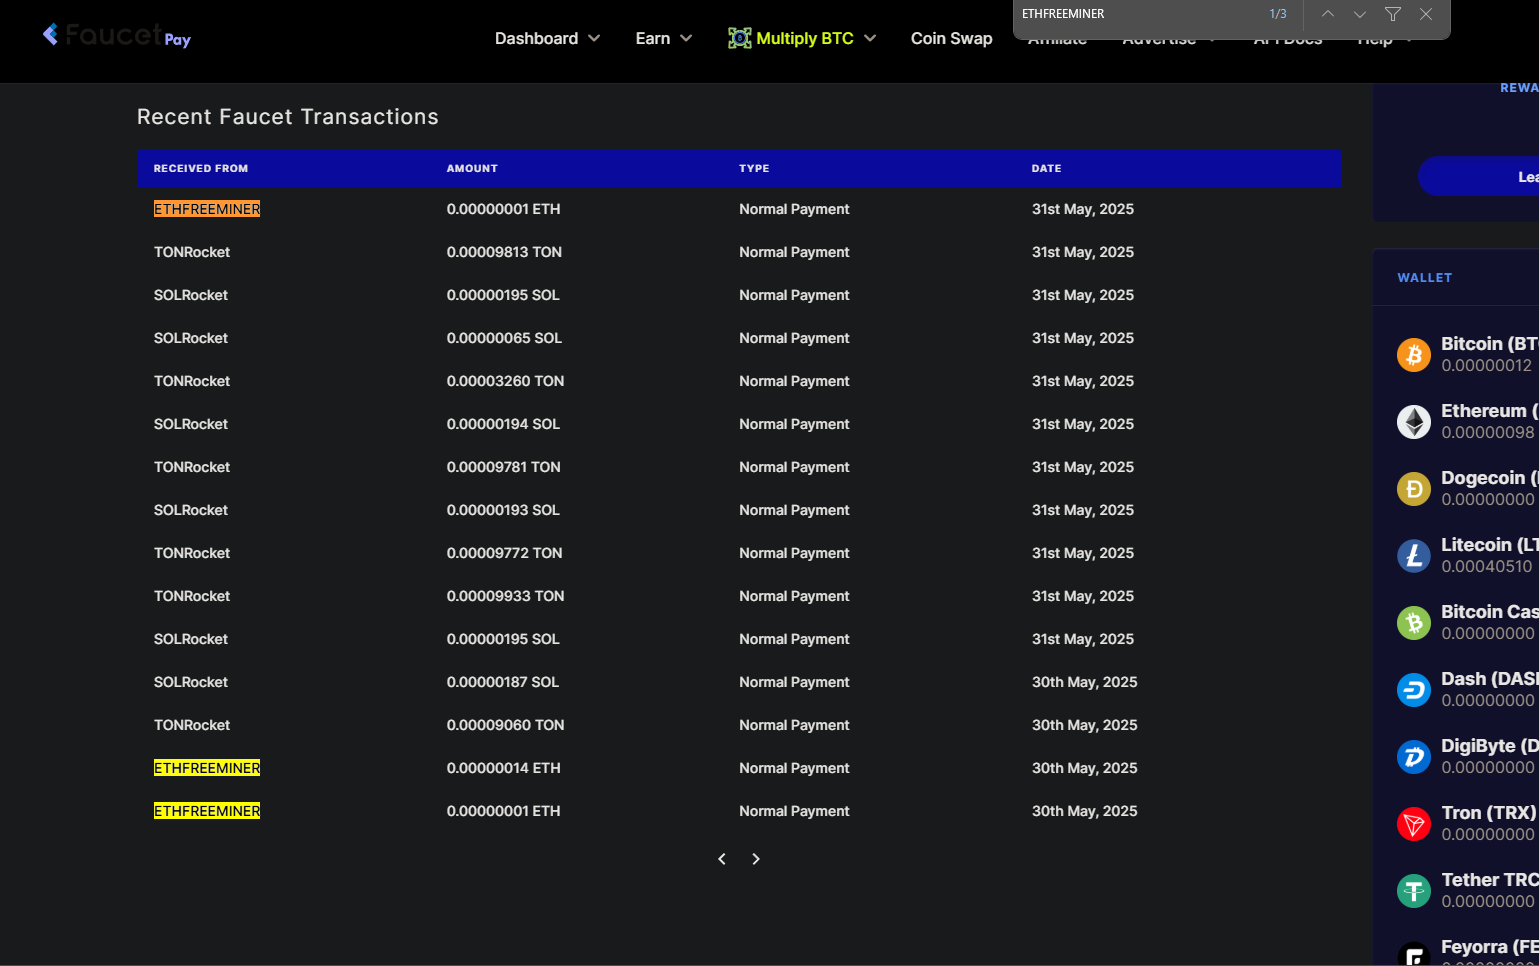Click the Ethereum wallet icon
This screenshot has width=1539, height=966.
click(x=1414, y=421)
